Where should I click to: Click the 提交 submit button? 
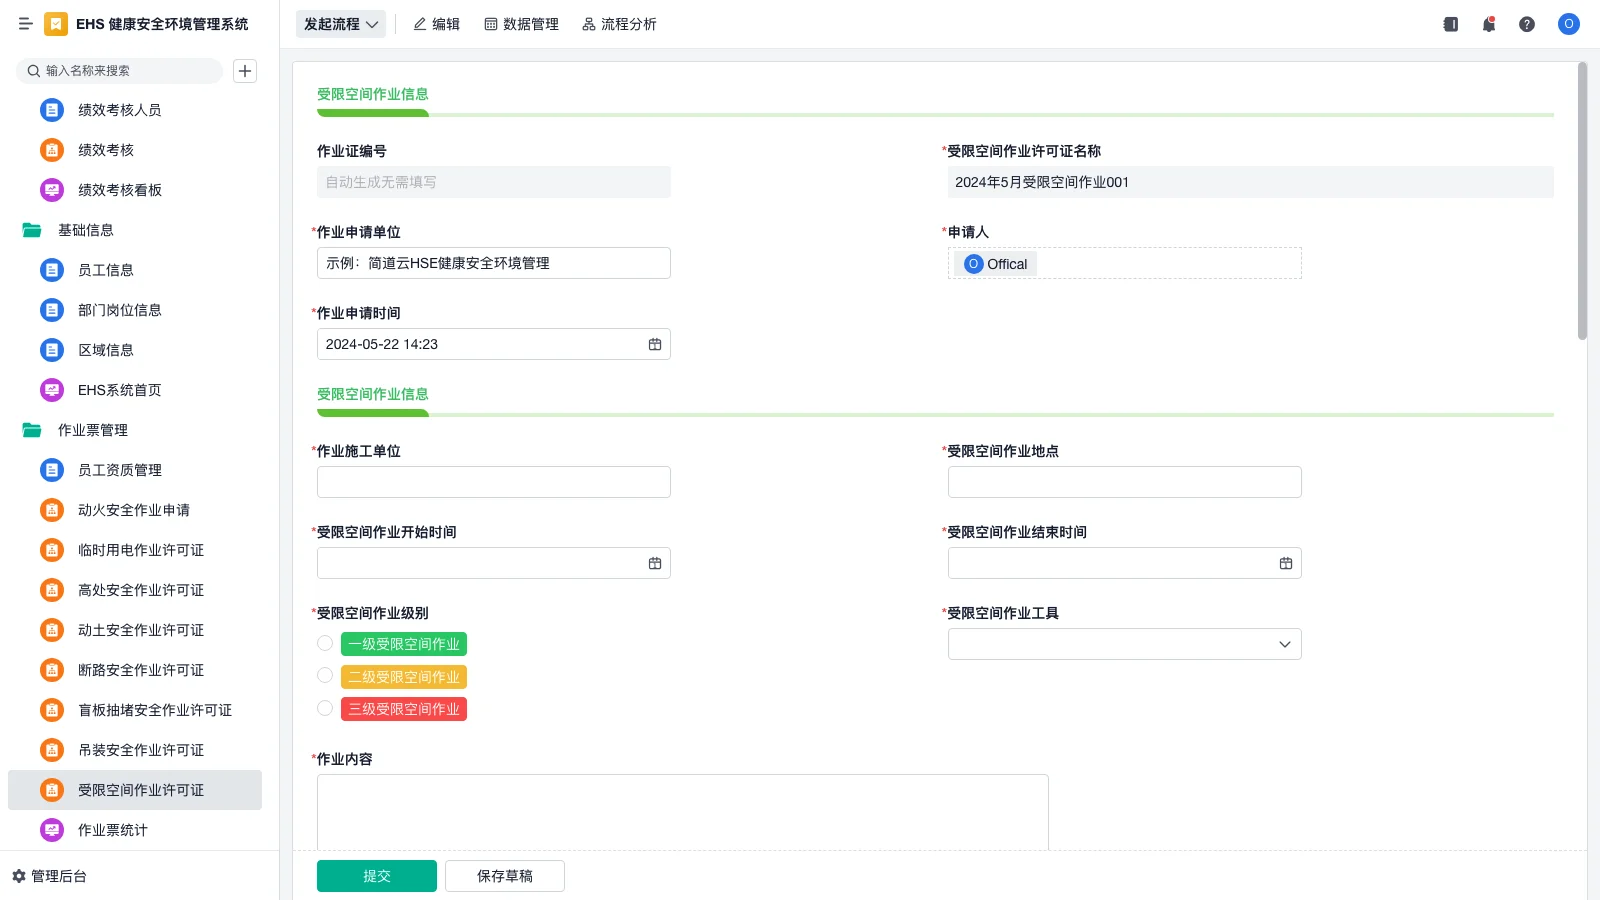click(376, 875)
